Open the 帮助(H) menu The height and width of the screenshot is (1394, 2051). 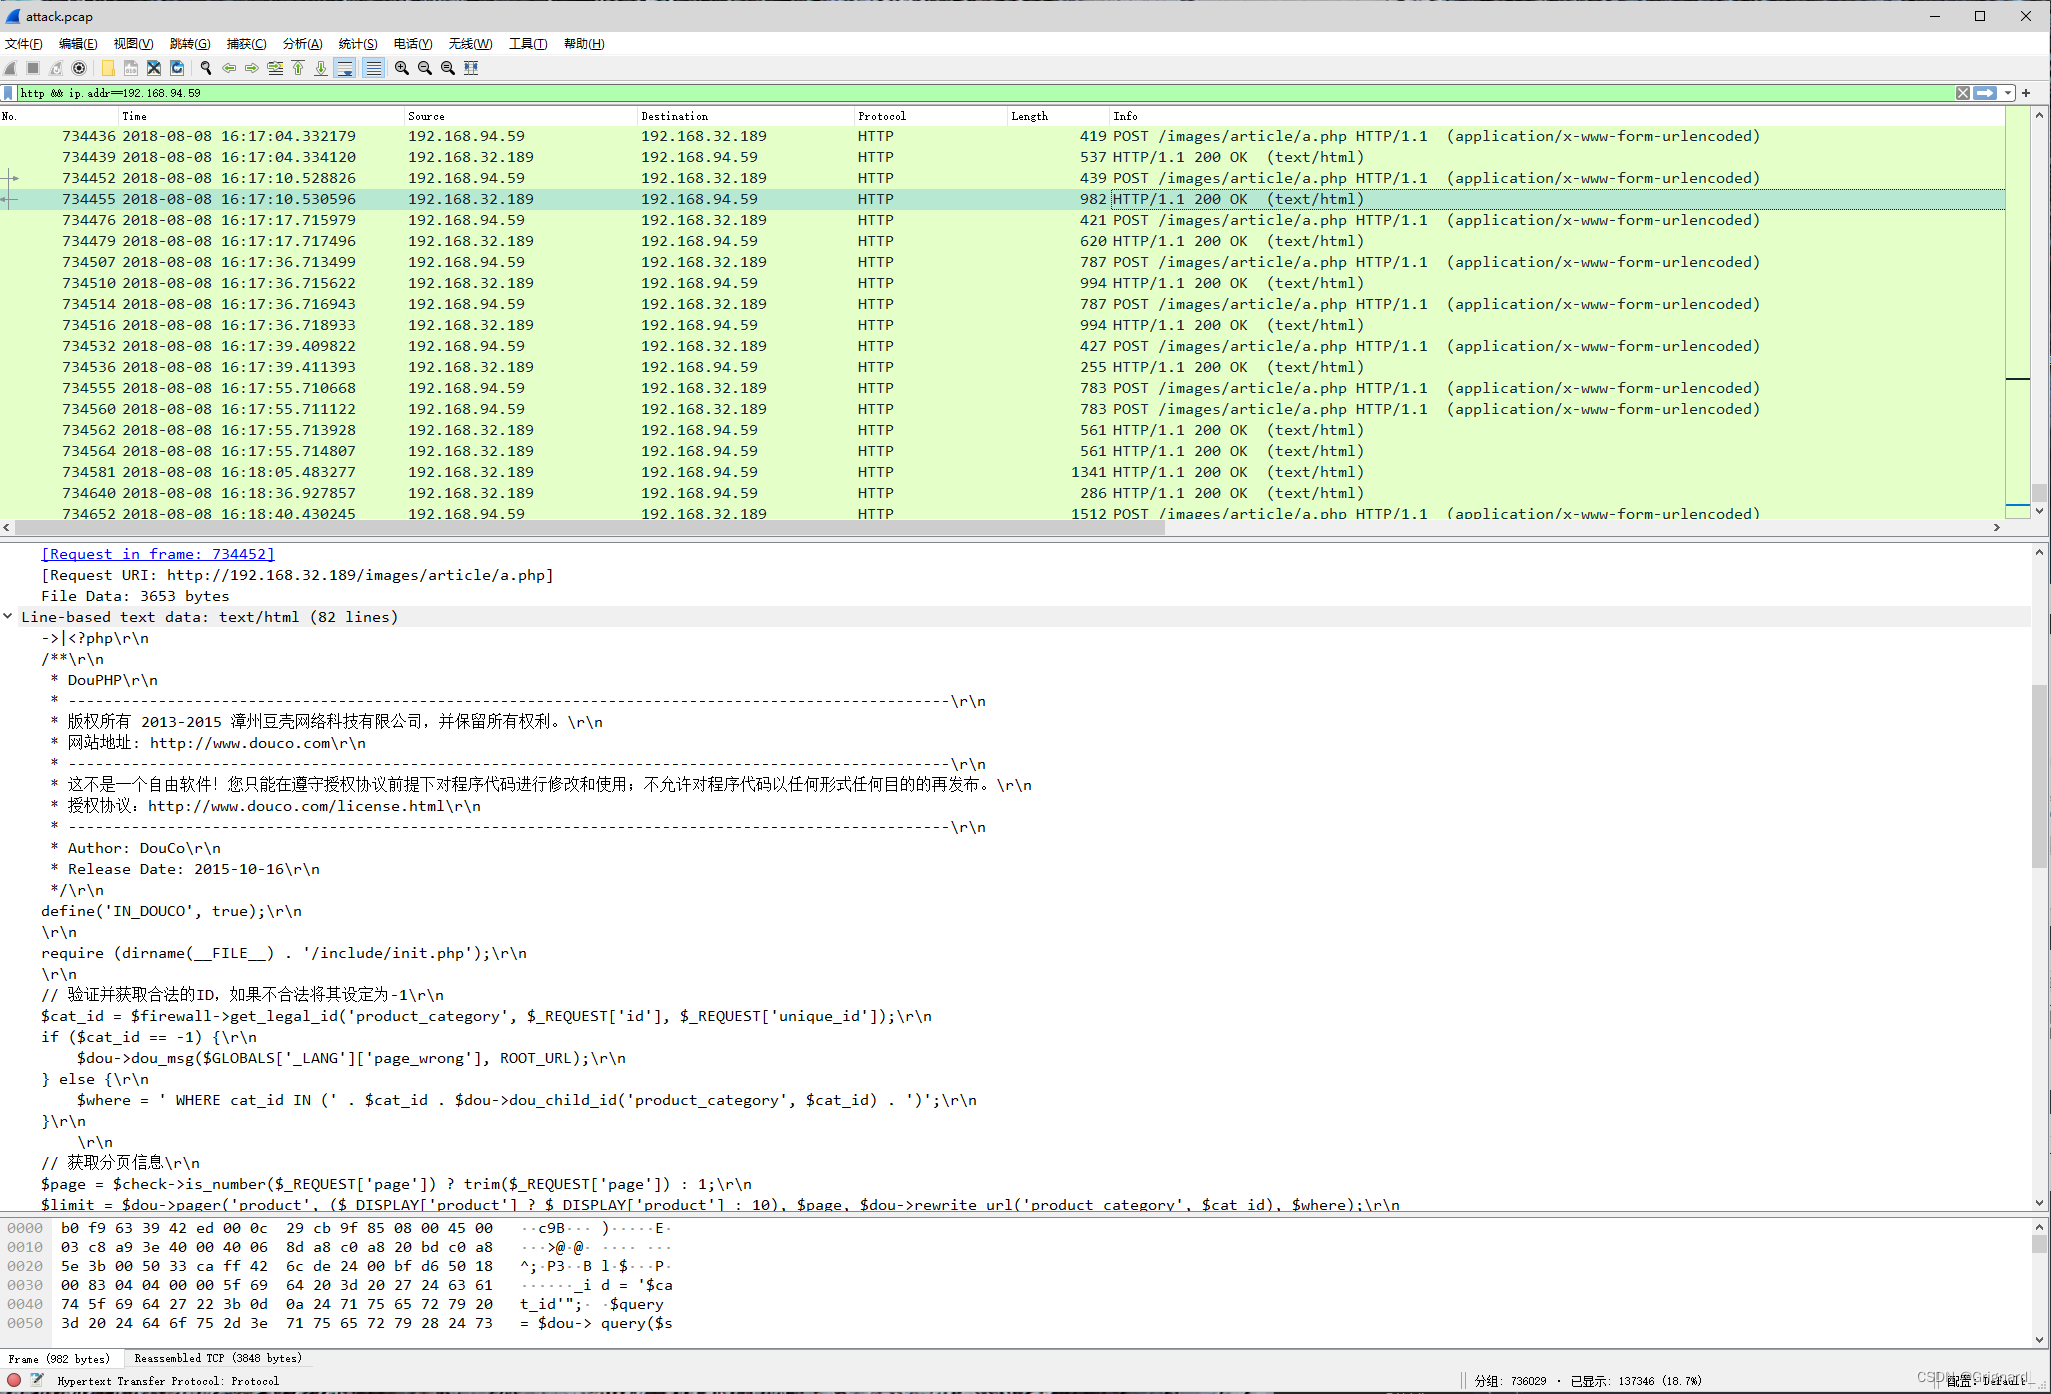point(584,44)
